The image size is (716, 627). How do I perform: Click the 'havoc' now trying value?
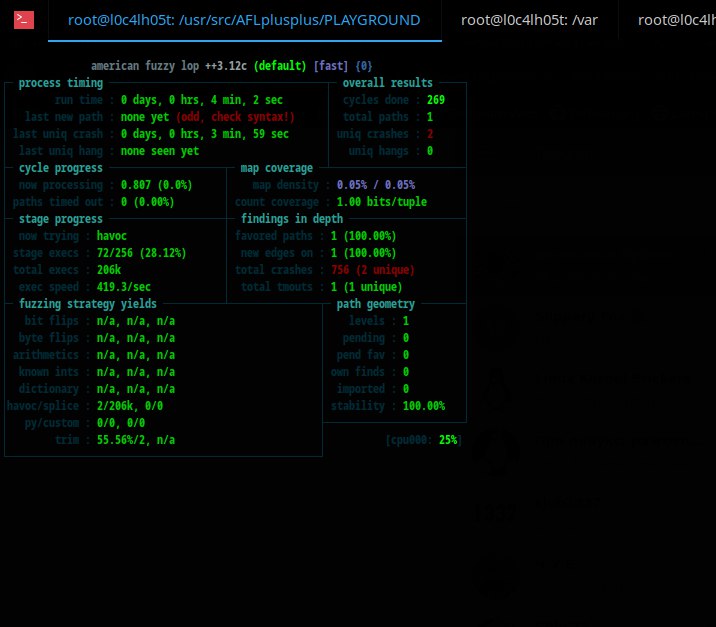[111, 236]
